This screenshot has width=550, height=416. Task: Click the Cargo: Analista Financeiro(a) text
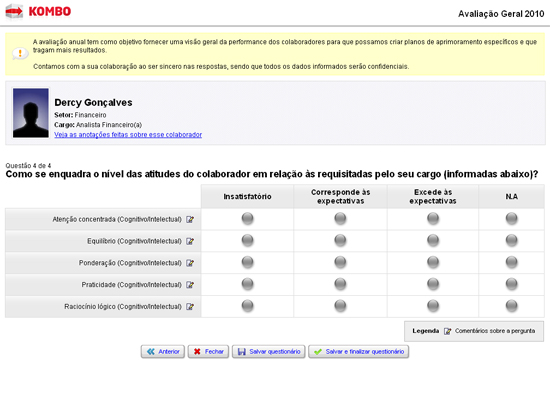click(98, 125)
